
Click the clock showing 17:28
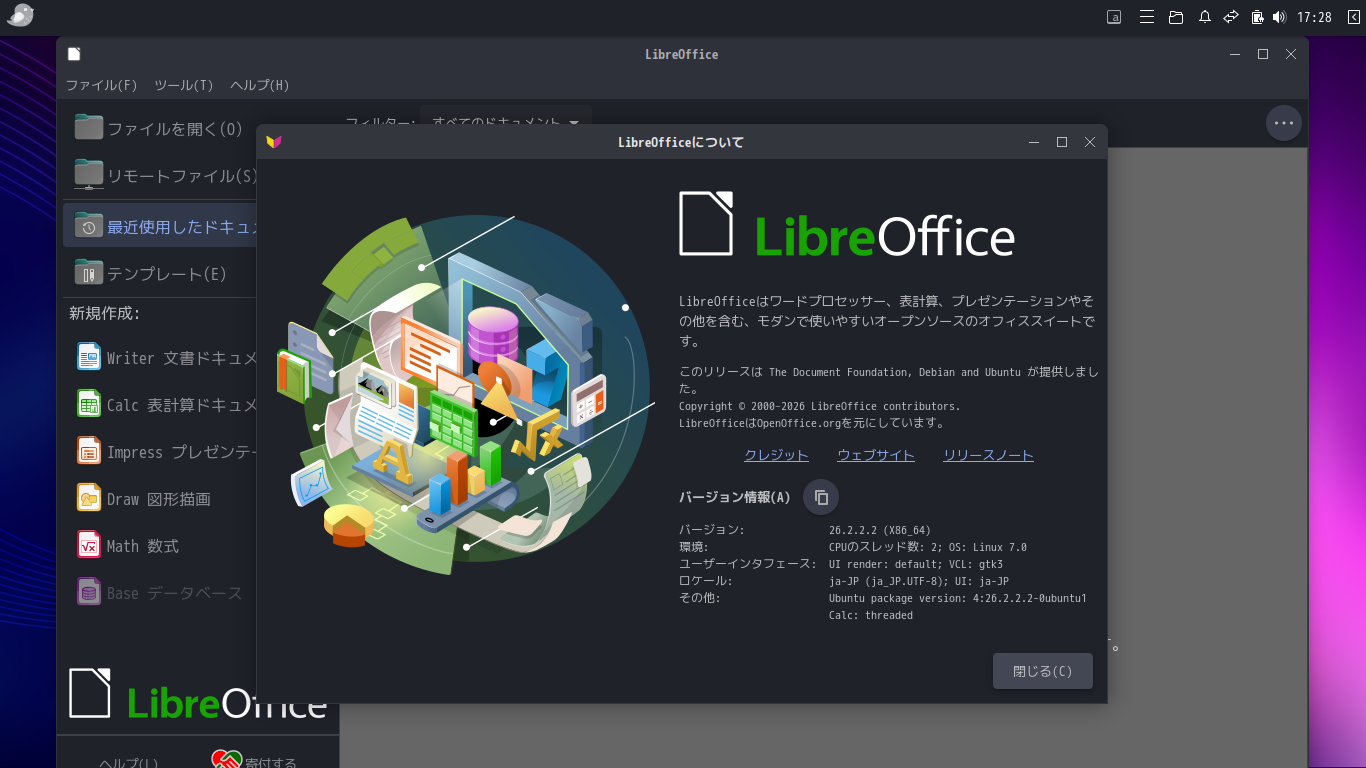click(1314, 17)
